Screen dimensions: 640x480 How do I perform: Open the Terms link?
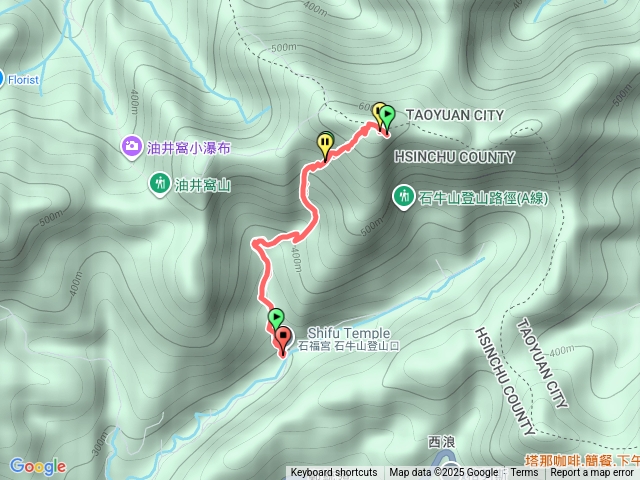(524, 473)
